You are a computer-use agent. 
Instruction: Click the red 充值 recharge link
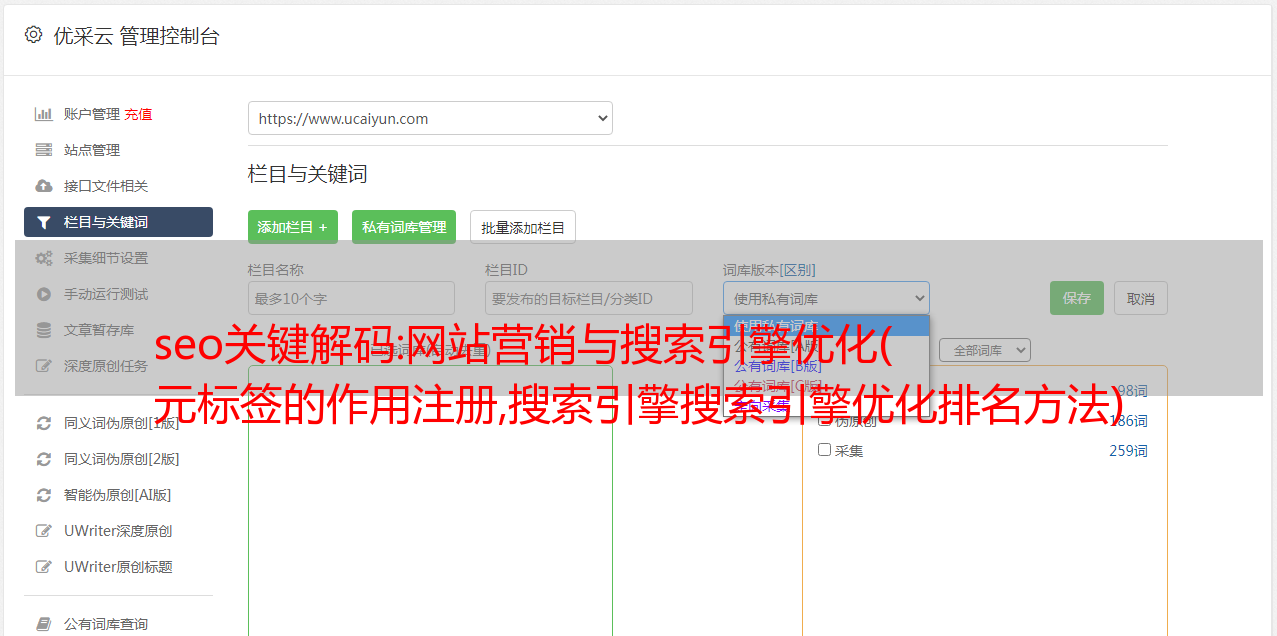point(138,114)
